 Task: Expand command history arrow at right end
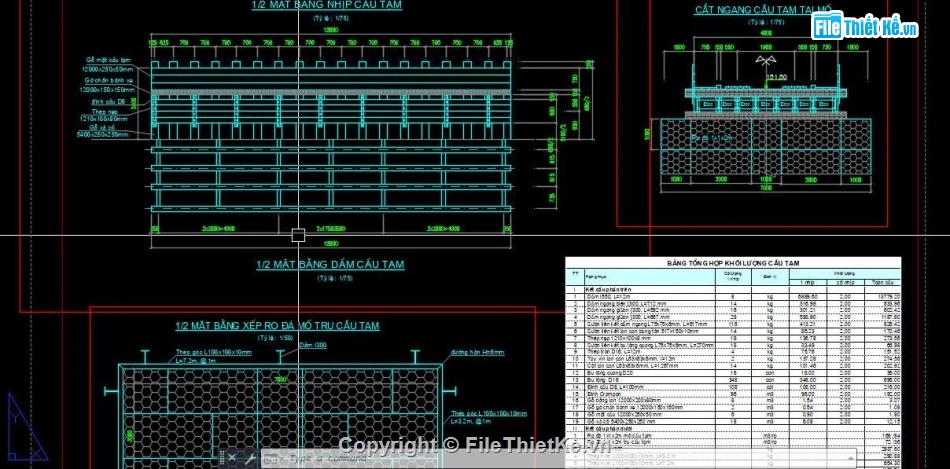(x=849, y=459)
